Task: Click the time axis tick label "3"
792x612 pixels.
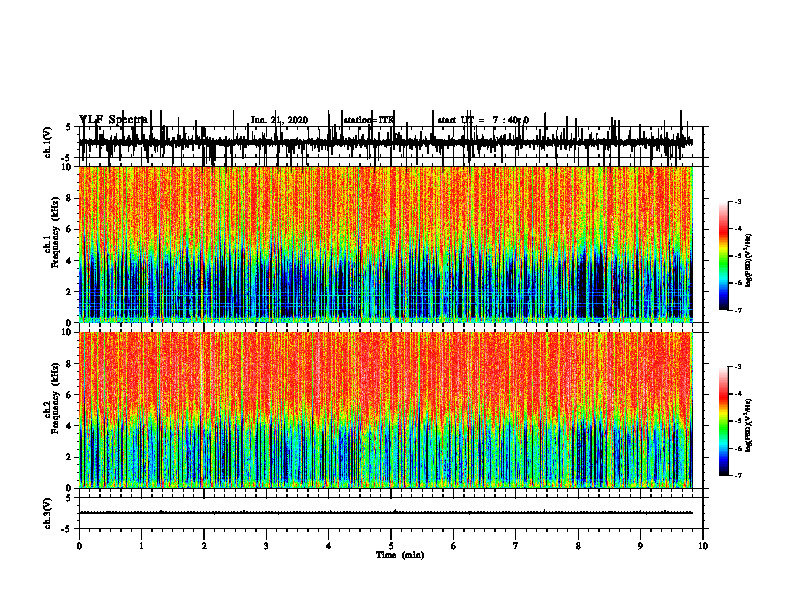Action: click(266, 546)
